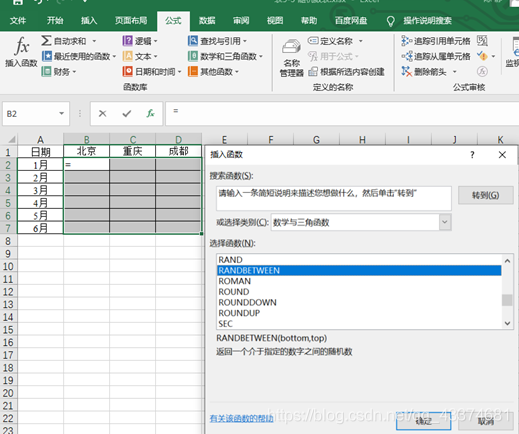519x434 pixels.
Task: Open the 日期和时间 date and time icon
Action: [x=127, y=71]
